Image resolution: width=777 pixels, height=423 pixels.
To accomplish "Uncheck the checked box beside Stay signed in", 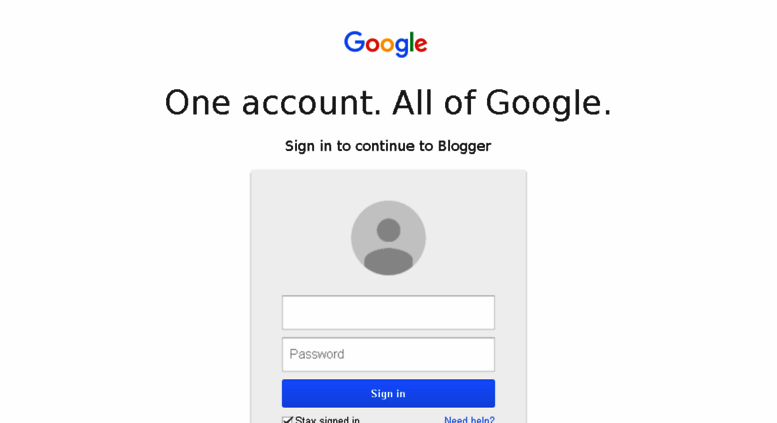I will 287,420.
